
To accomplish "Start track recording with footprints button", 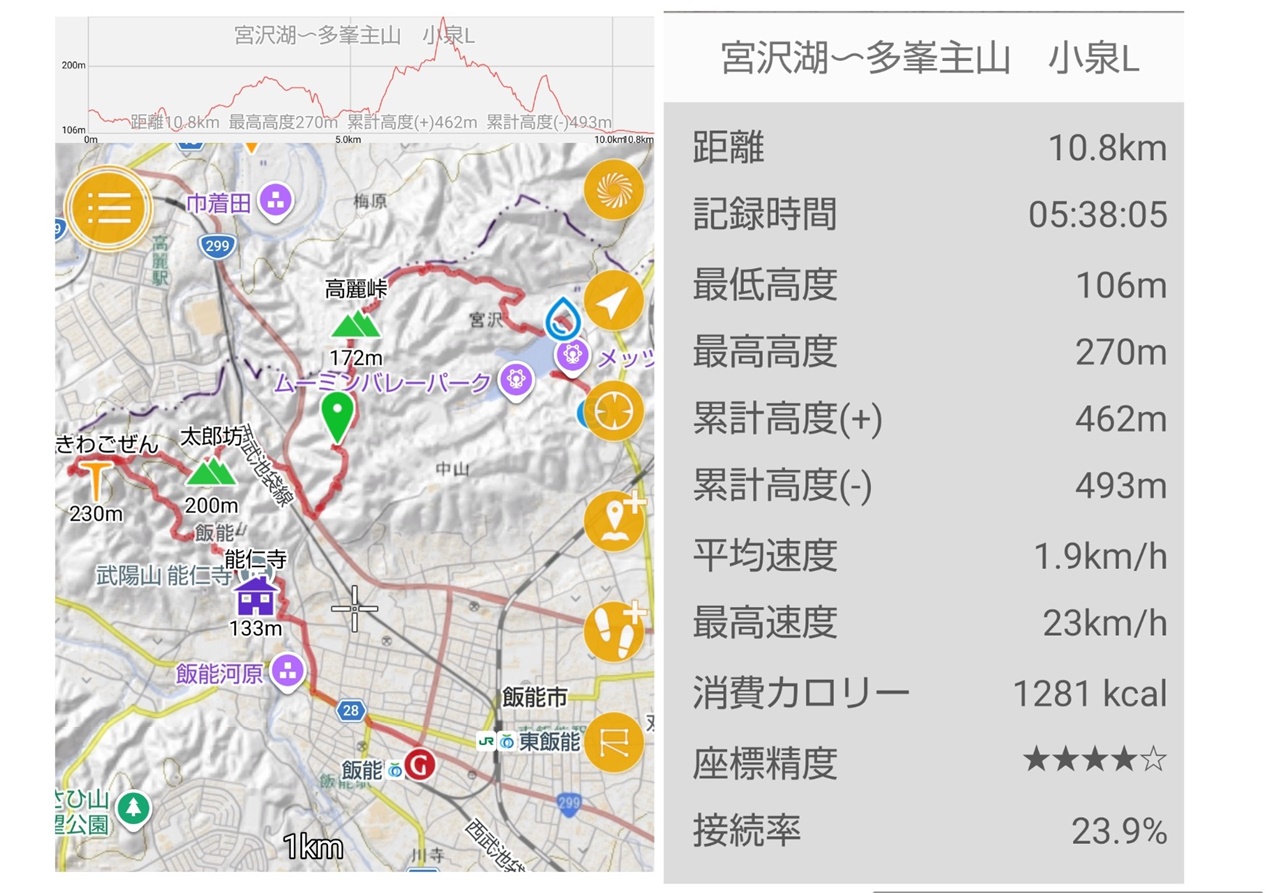I will point(615,631).
